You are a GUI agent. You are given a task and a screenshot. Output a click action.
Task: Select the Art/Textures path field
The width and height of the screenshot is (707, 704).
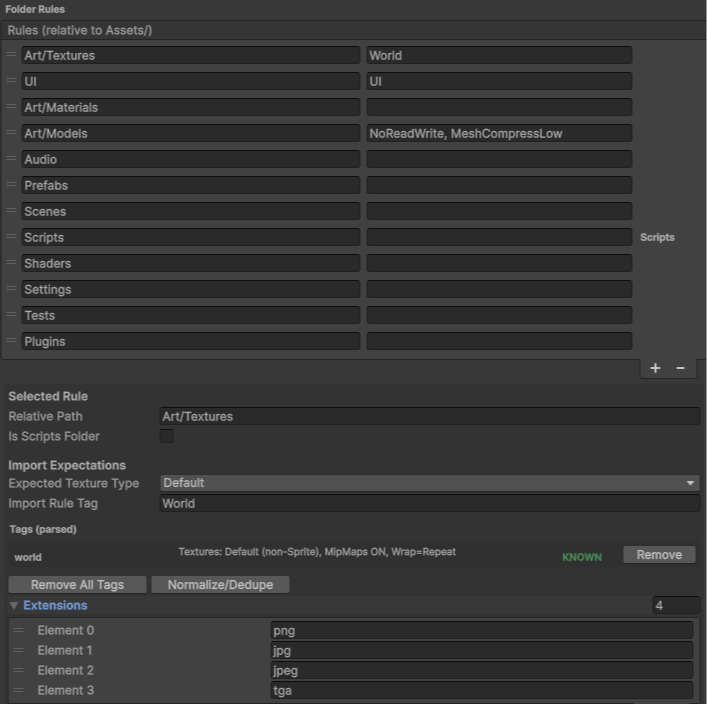click(x=191, y=55)
